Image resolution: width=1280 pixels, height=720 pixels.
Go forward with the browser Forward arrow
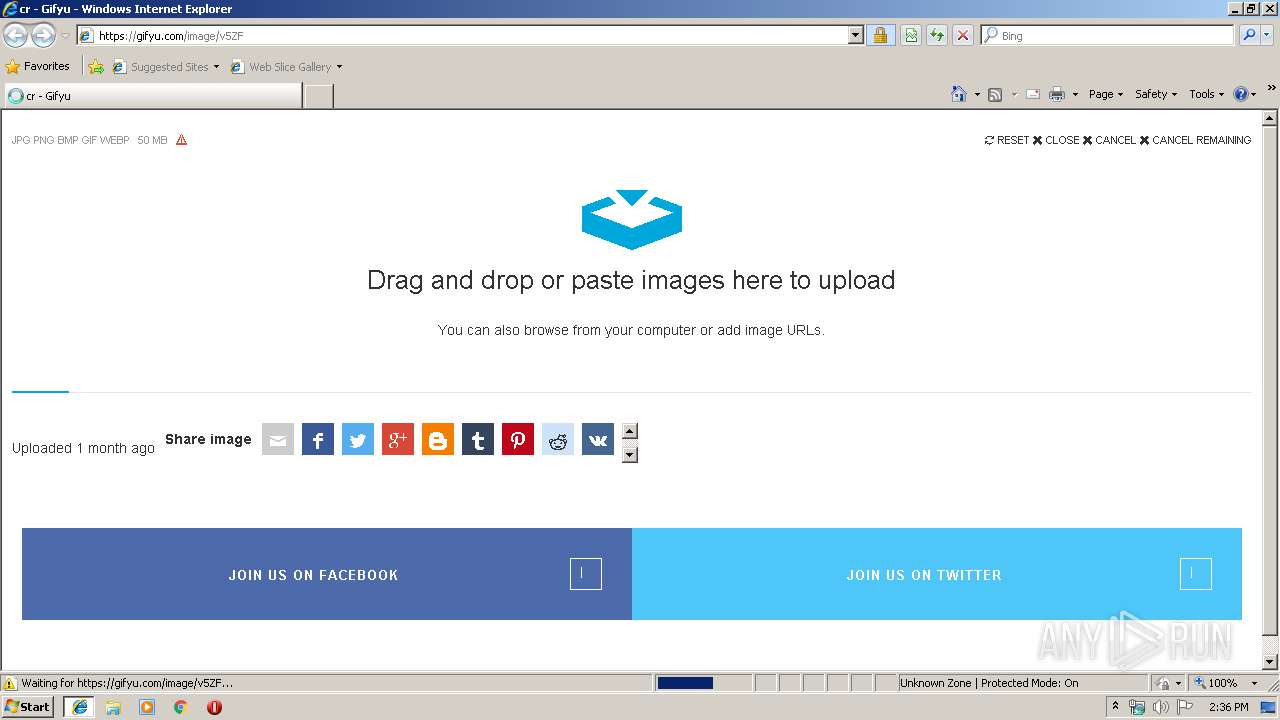43,35
